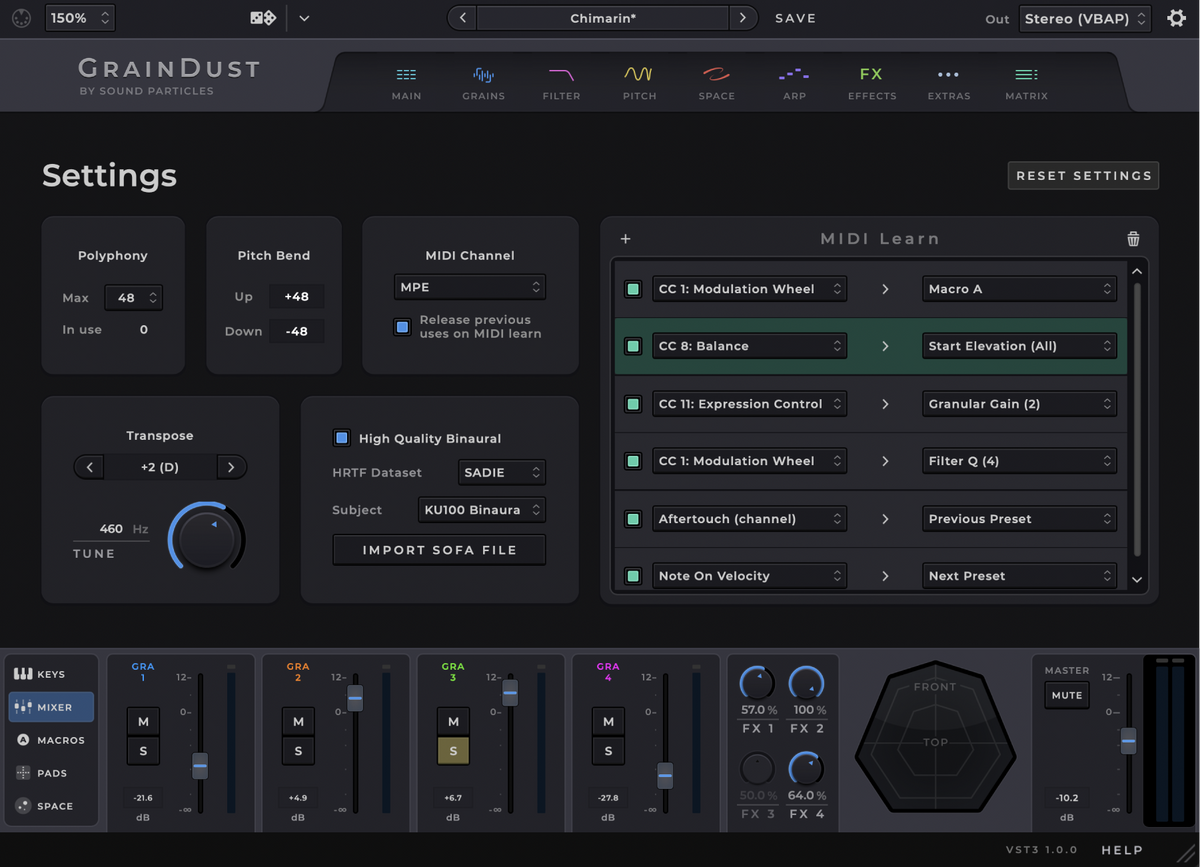
Task: Click the Chimarin preset name field
Action: (x=604, y=17)
